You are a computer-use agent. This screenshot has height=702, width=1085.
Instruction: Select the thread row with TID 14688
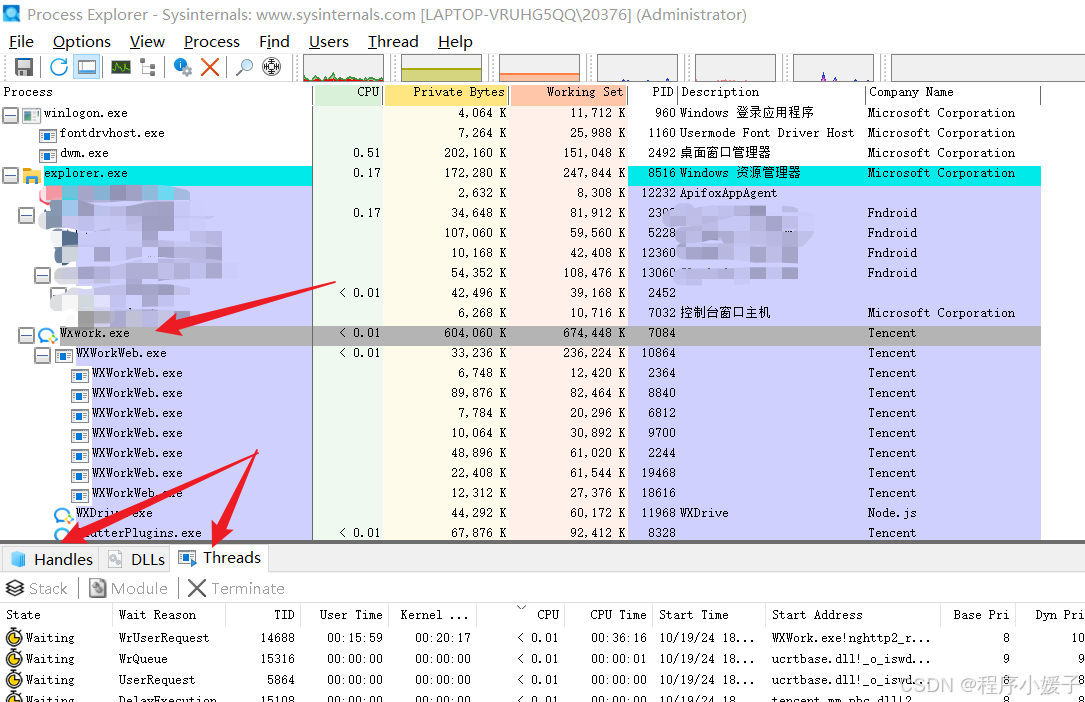point(542,638)
